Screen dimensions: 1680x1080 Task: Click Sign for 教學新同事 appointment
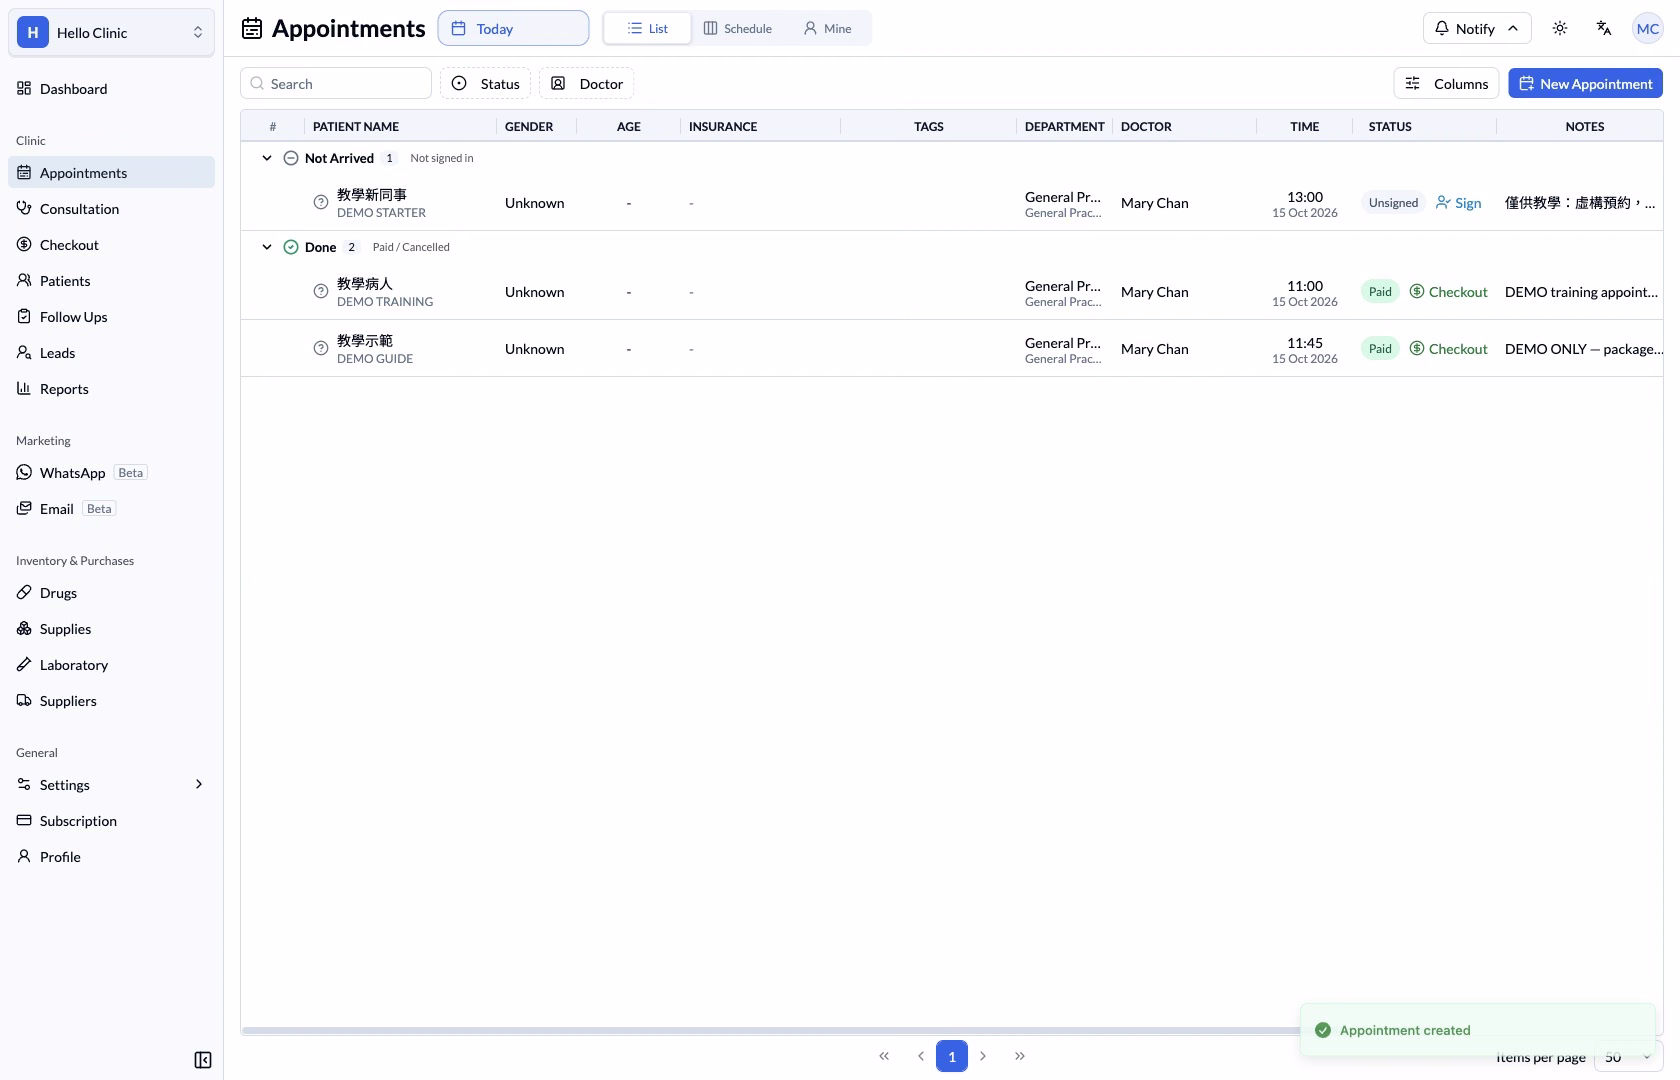coord(1459,202)
